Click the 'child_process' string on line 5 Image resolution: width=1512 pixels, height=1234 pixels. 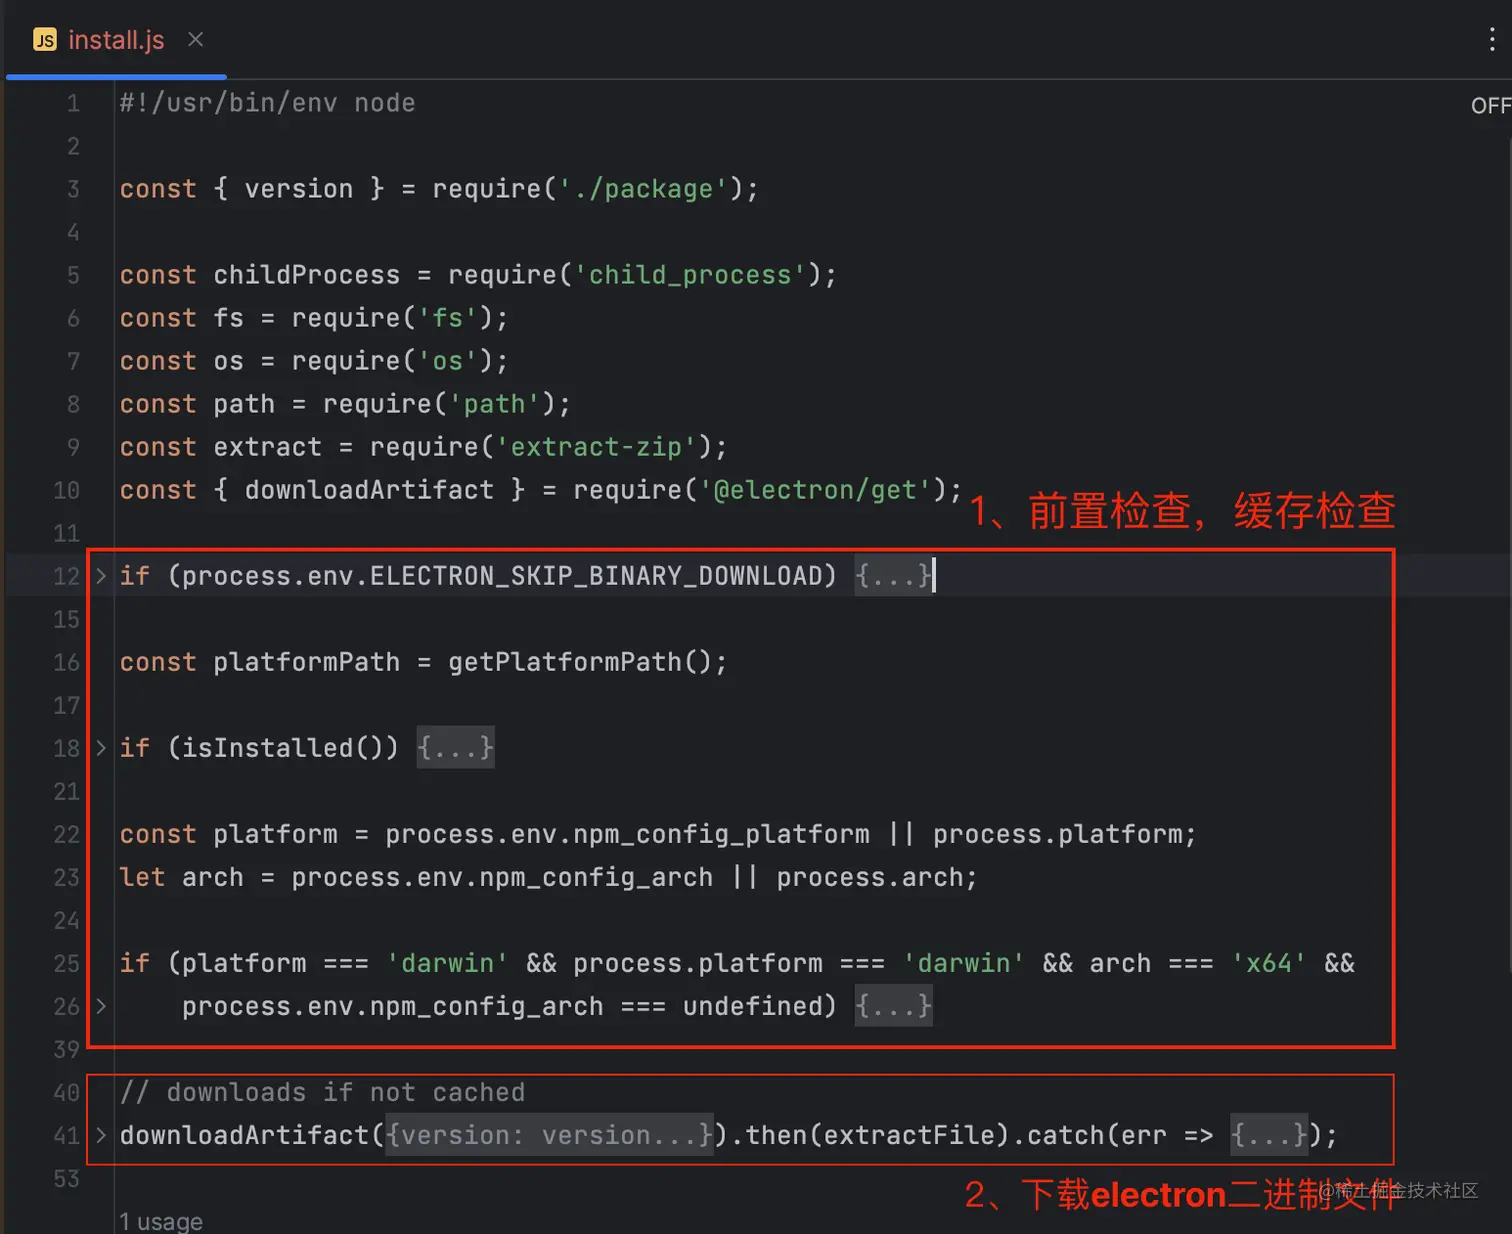pos(690,275)
